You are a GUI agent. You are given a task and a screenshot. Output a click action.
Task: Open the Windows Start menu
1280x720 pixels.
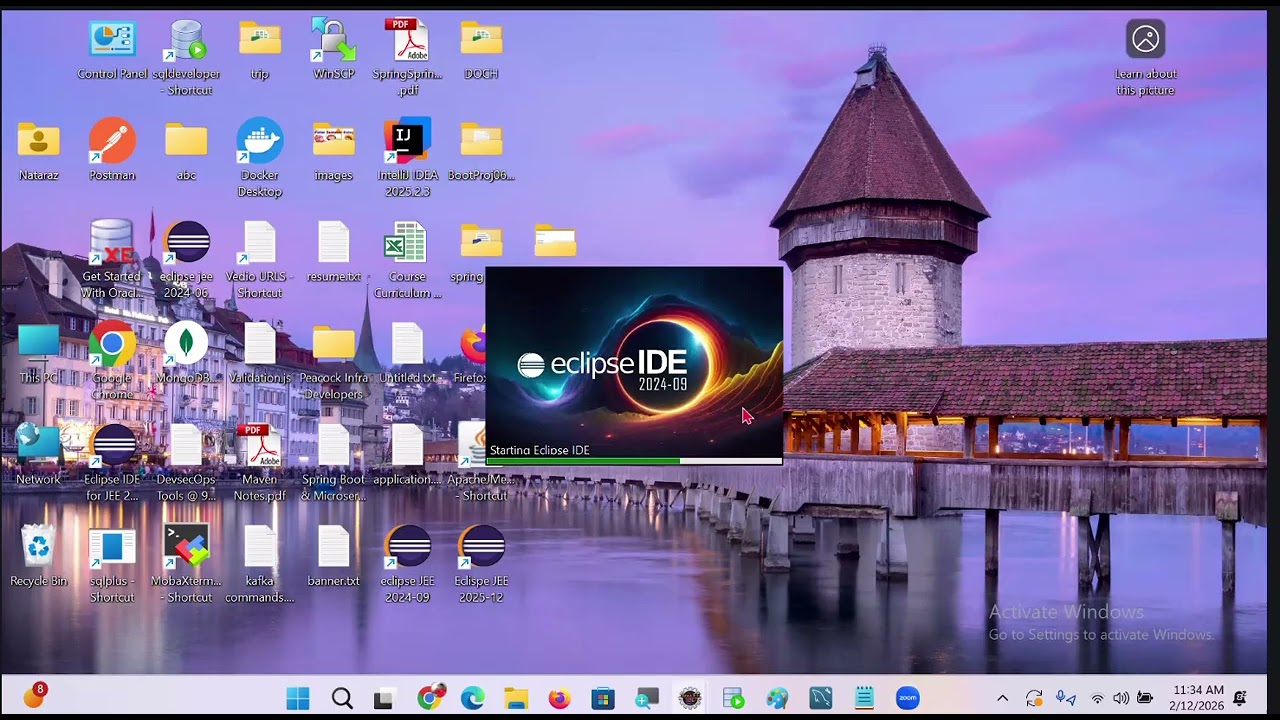click(298, 698)
